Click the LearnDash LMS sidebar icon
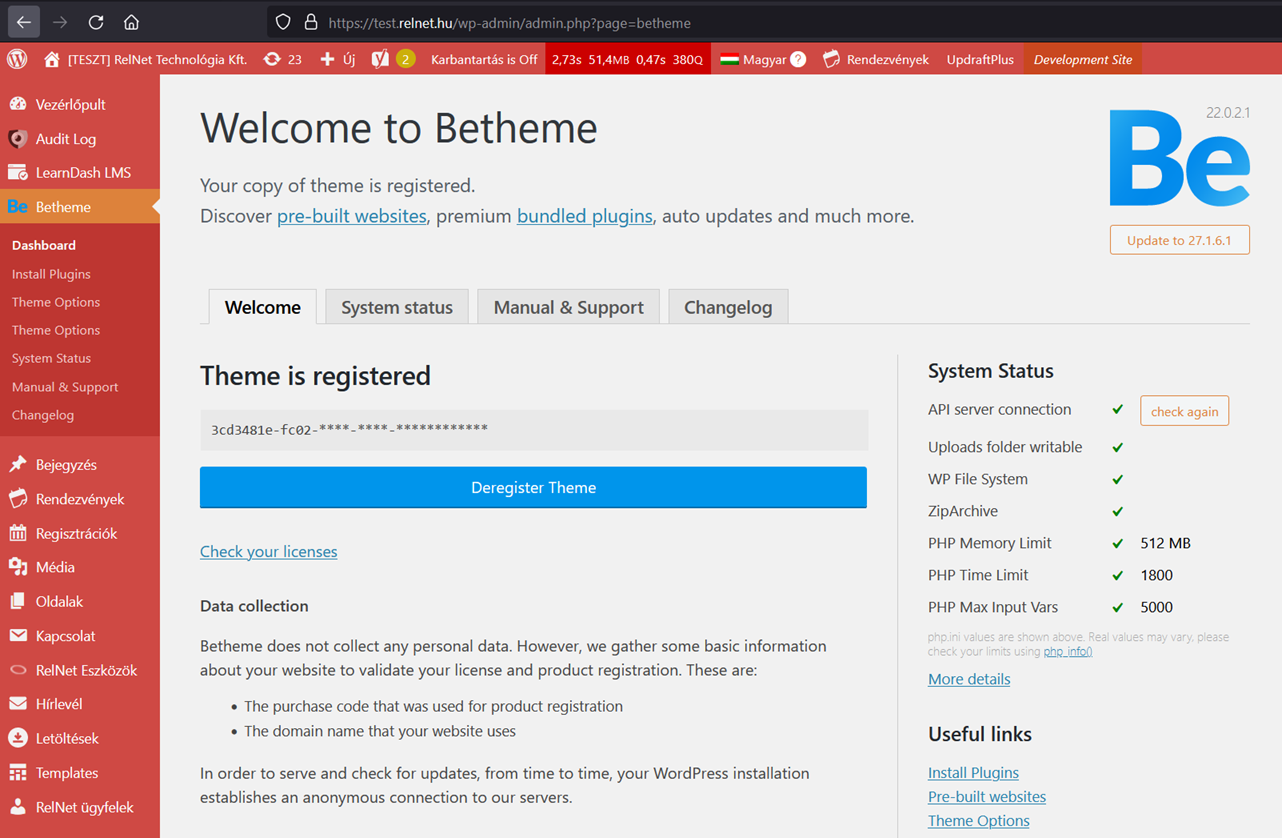Image resolution: width=1282 pixels, height=838 pixels. pyautogui.click(x=18, y=173)
